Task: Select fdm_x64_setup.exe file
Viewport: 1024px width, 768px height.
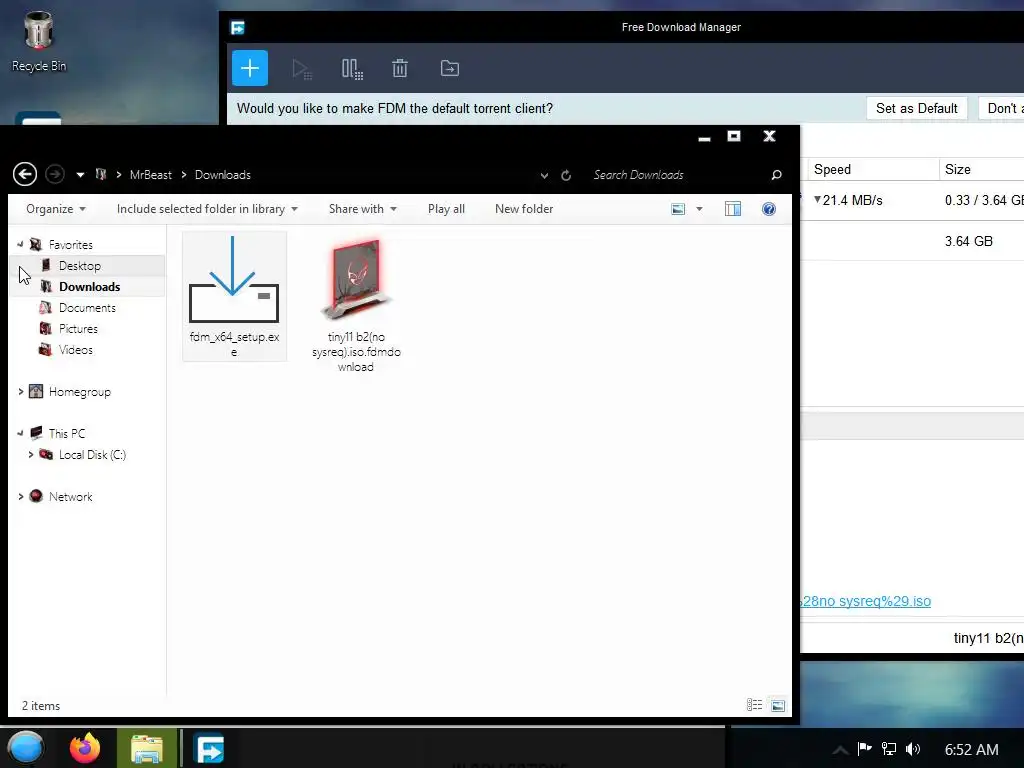Action: coord(234,296)
